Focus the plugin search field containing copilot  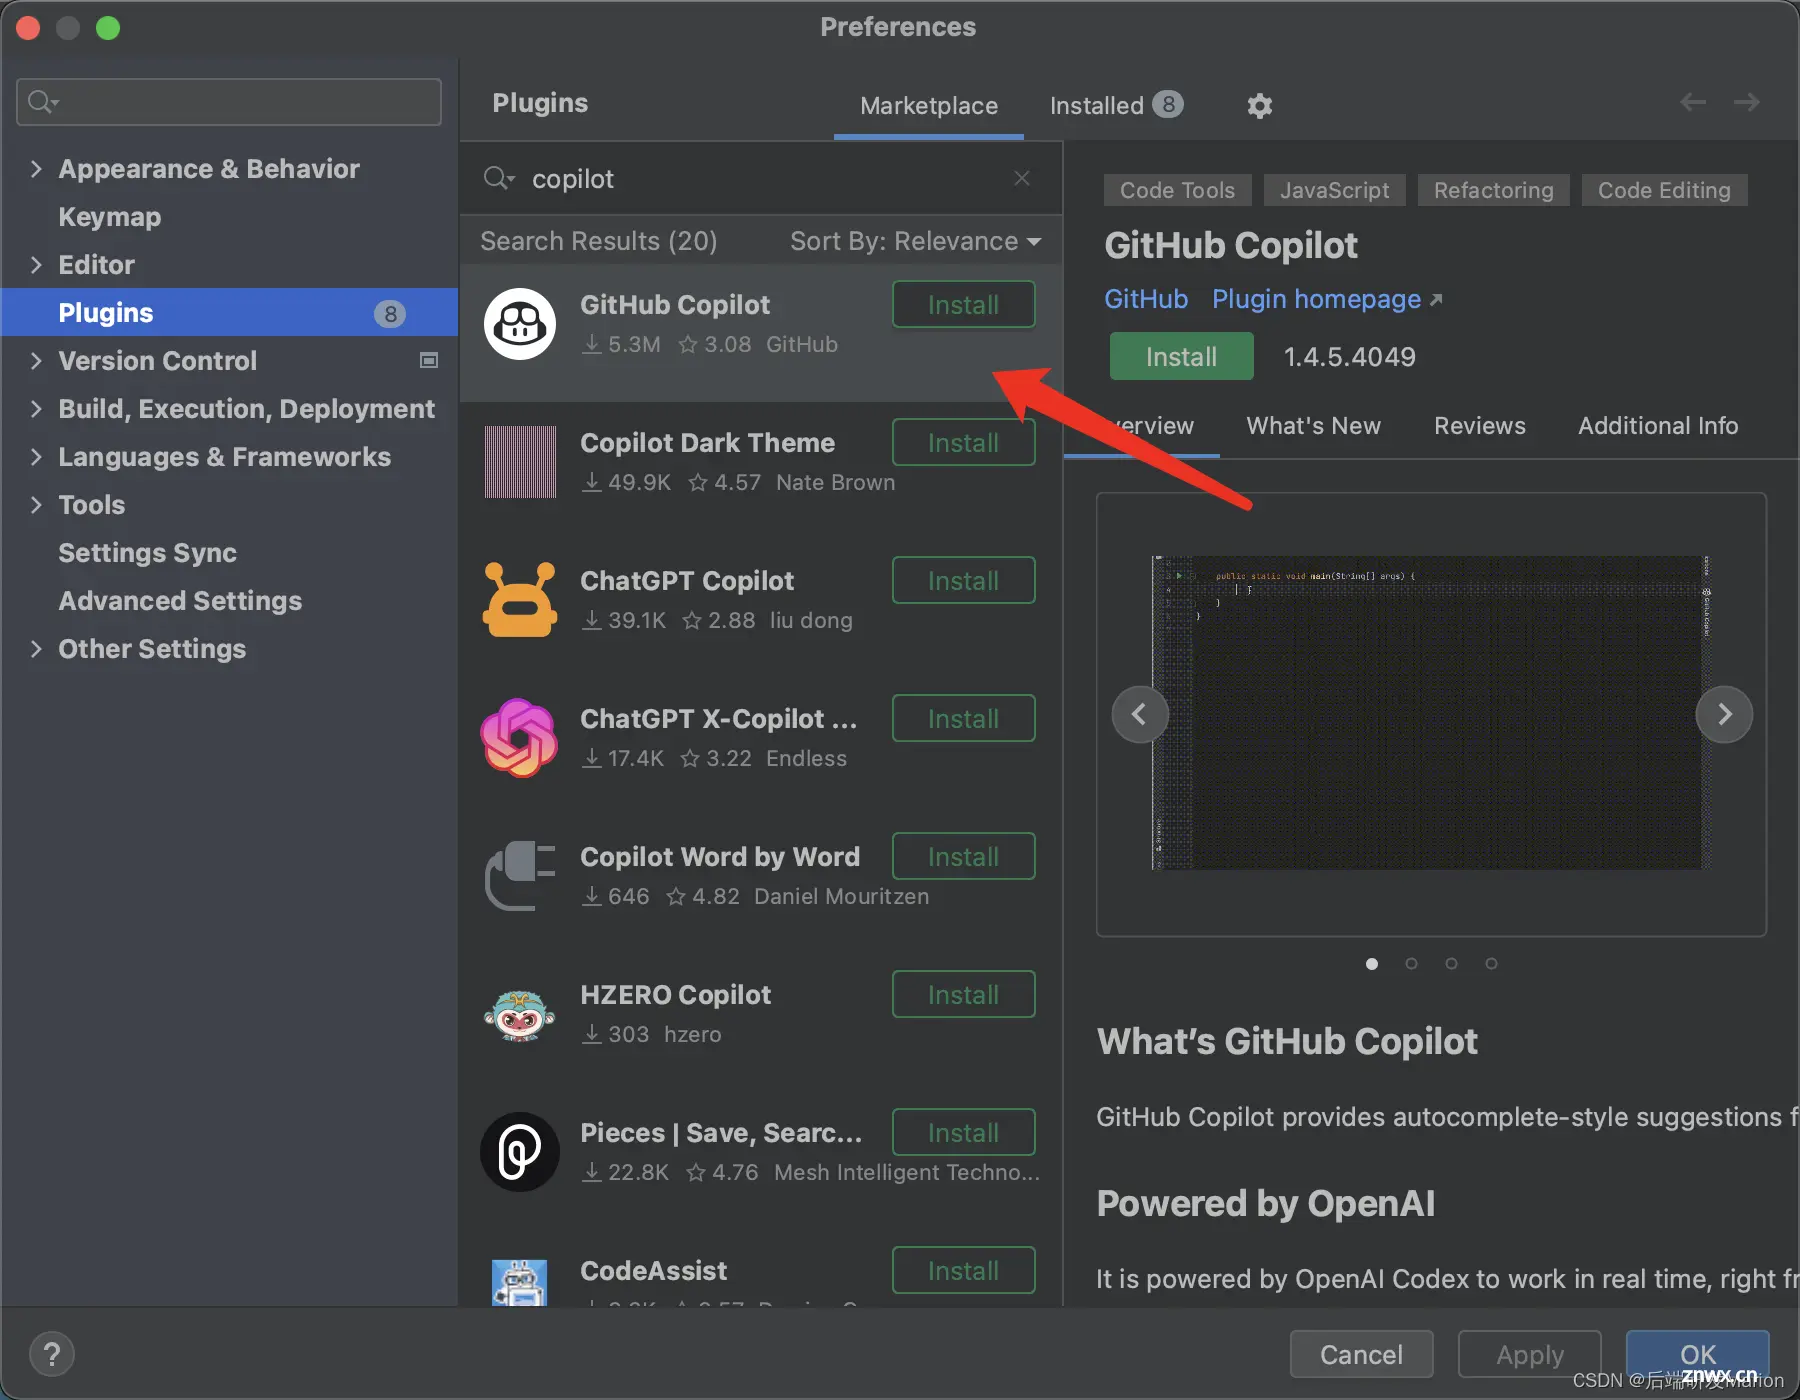coord(760,178)
